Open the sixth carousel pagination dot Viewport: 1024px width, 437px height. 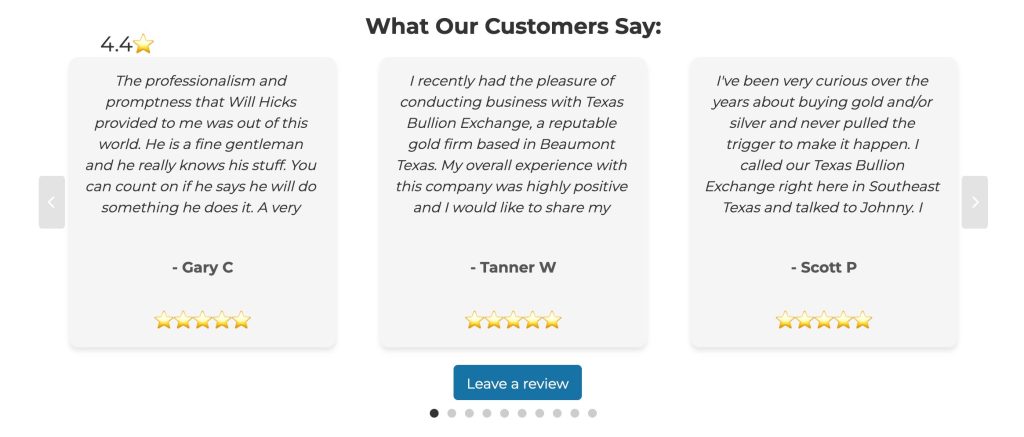tap(522, 413)
